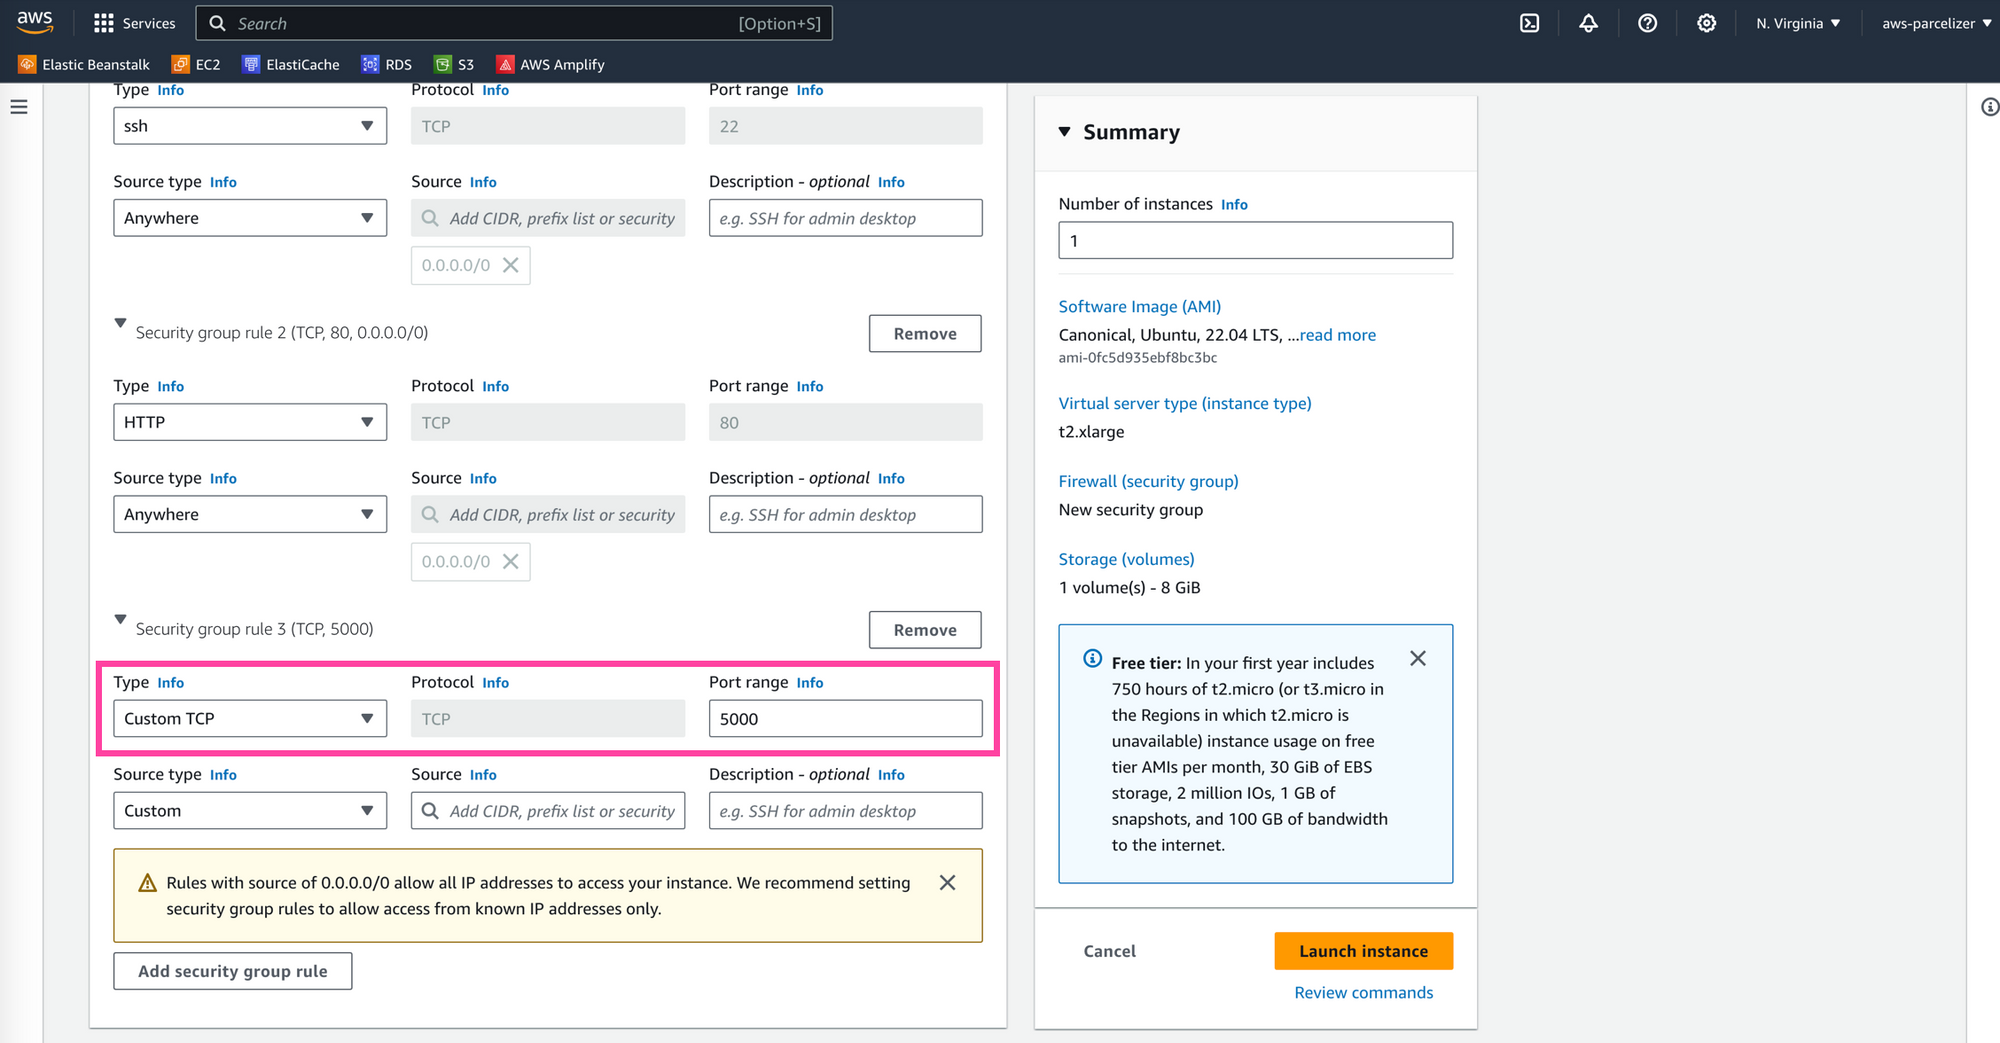This screenshot has width=2000, height=1043.
Task: Click the Number of instances input field
Action: (x=1255, y=240)
